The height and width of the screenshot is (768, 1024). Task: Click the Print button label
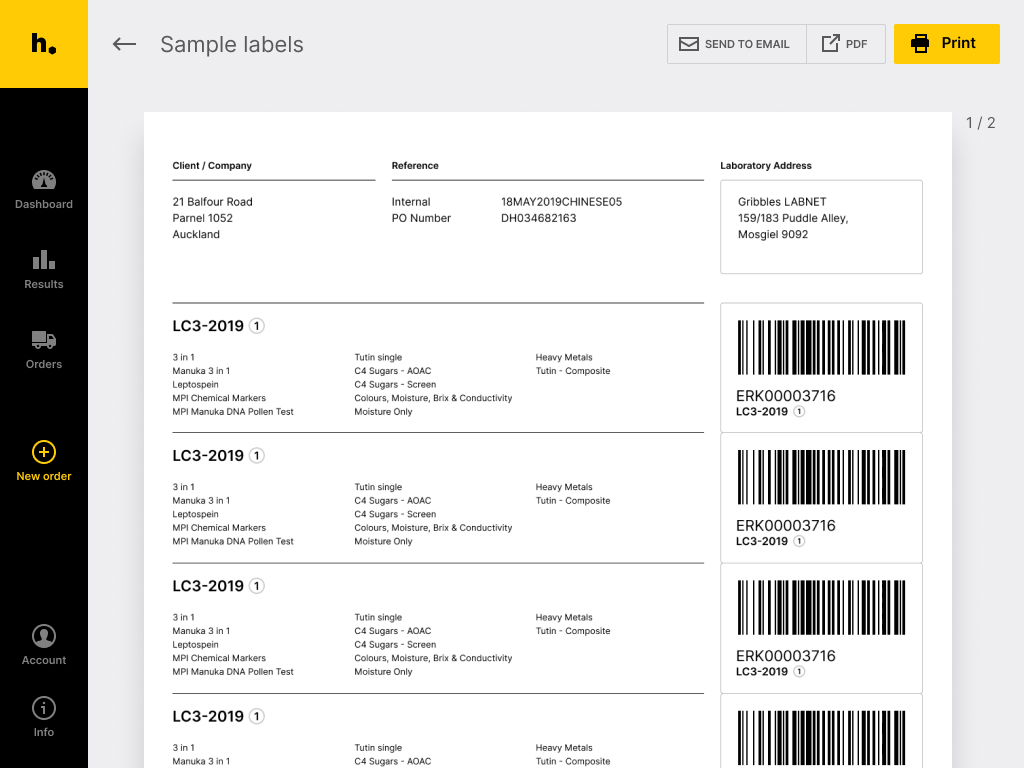coord(958,43)
